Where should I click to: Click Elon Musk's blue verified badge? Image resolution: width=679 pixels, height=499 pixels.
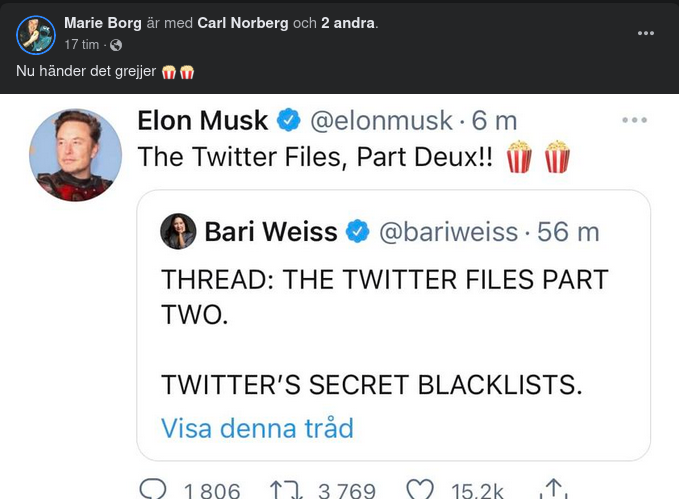pyautogui.click(x=289, y=121)
